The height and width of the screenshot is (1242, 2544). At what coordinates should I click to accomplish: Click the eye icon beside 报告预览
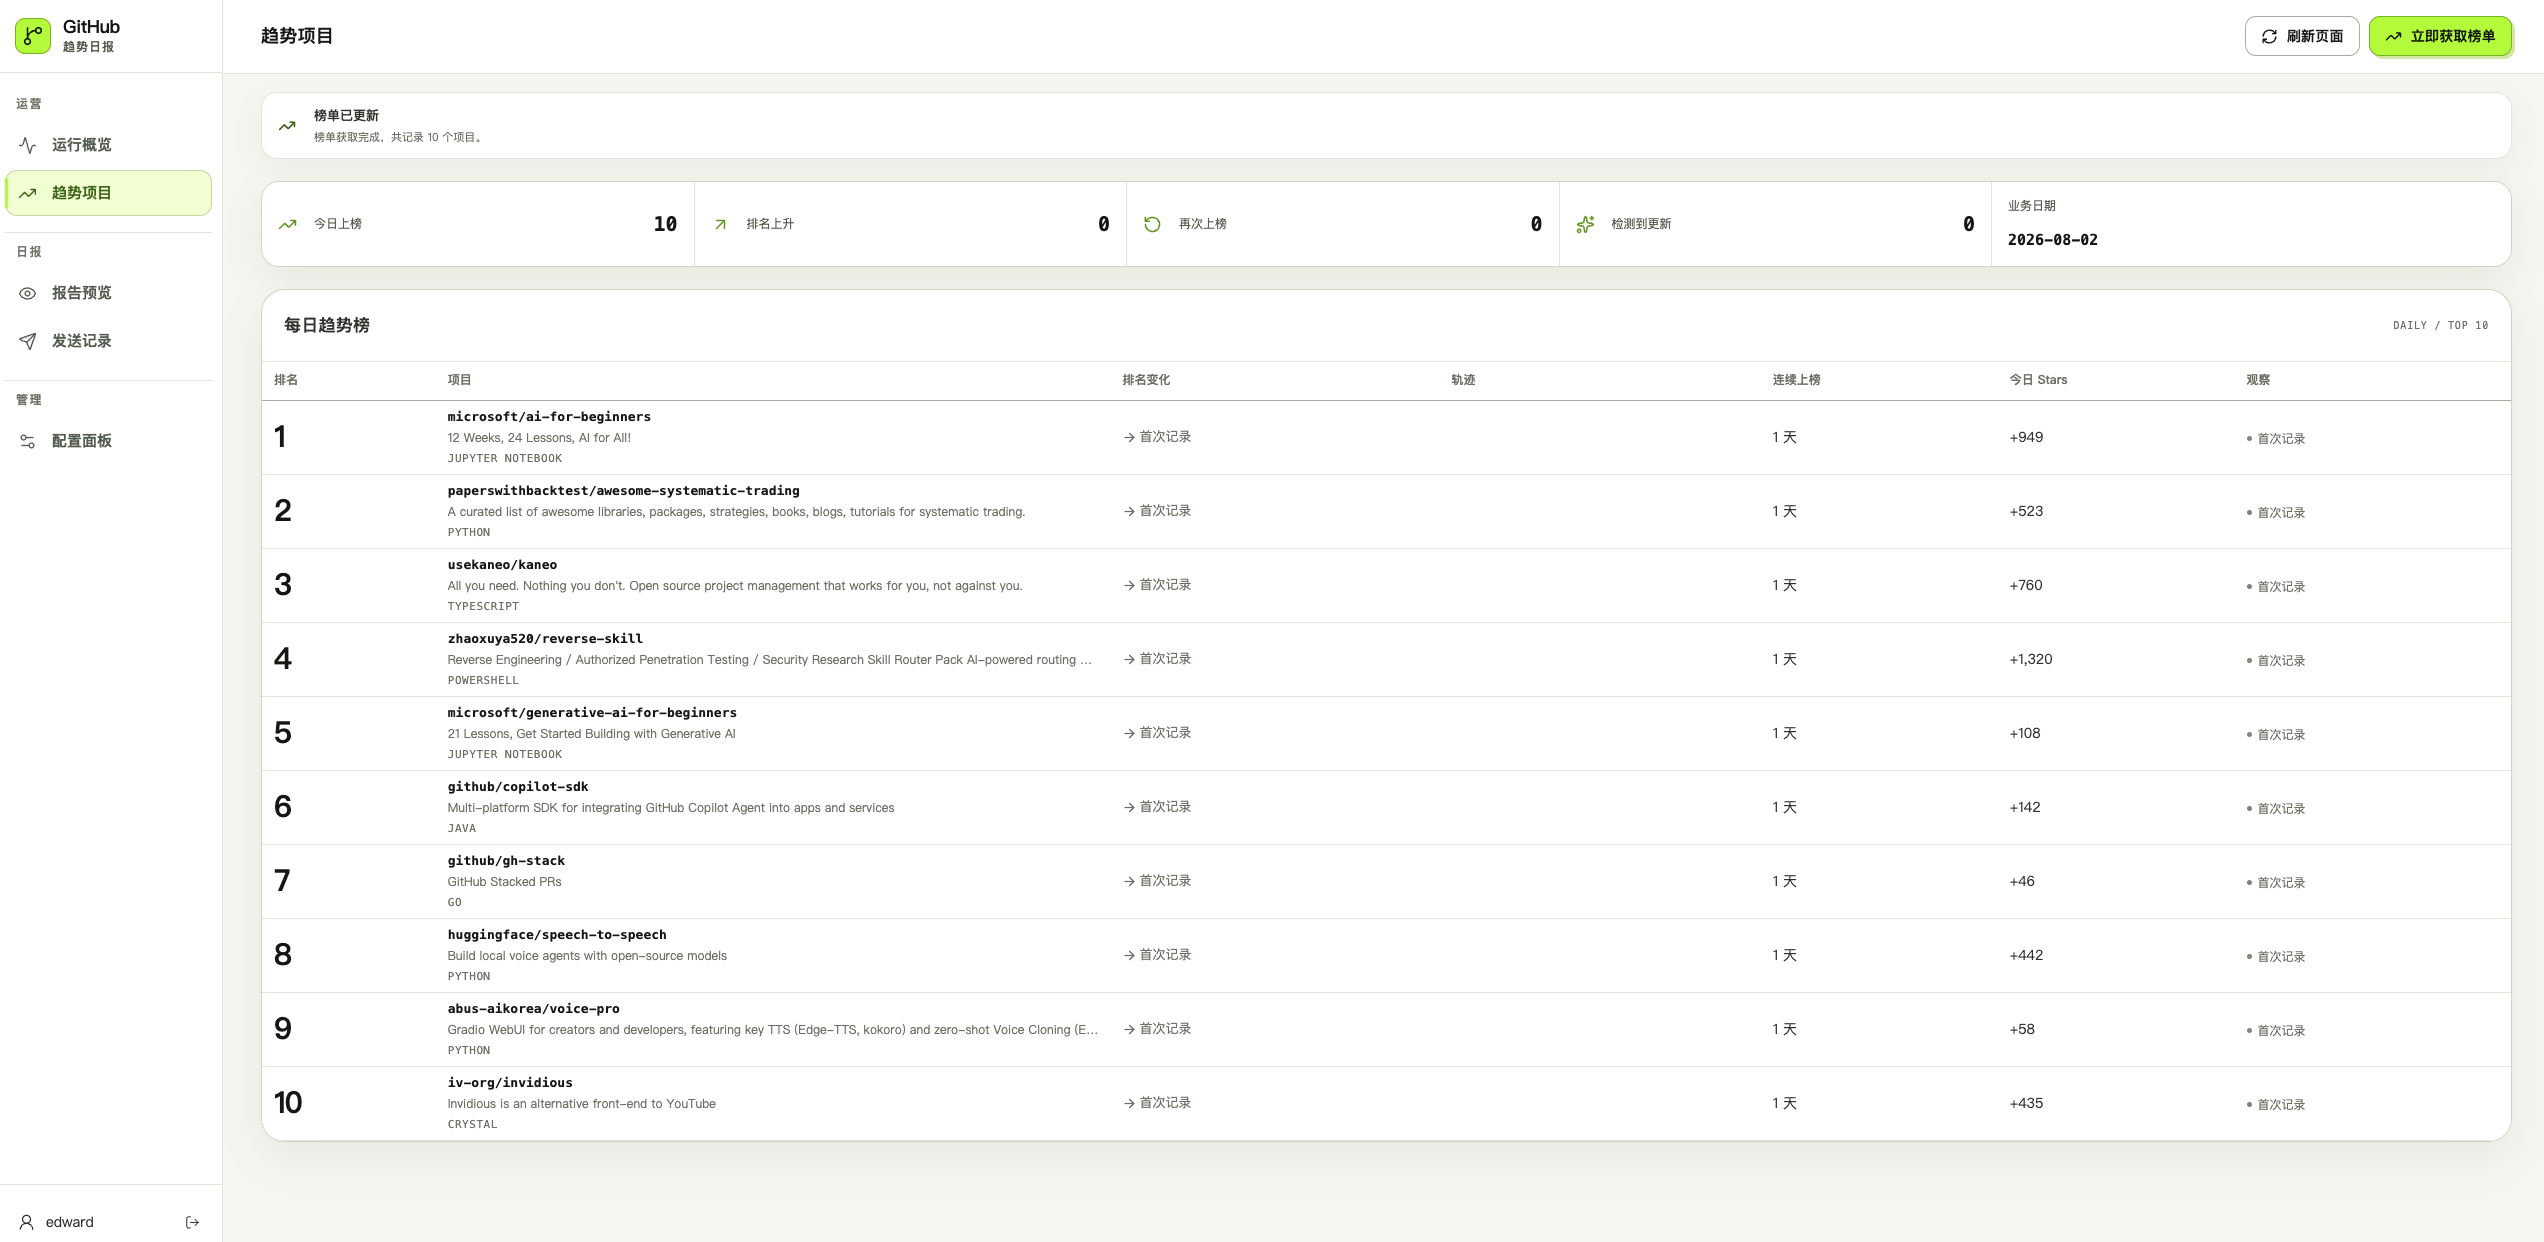28,293
